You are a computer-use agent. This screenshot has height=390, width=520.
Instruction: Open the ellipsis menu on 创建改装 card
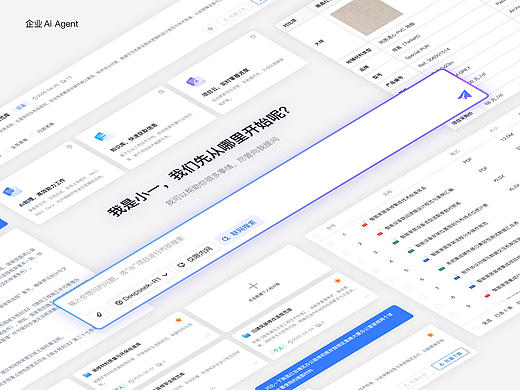[x=367, y=296]
